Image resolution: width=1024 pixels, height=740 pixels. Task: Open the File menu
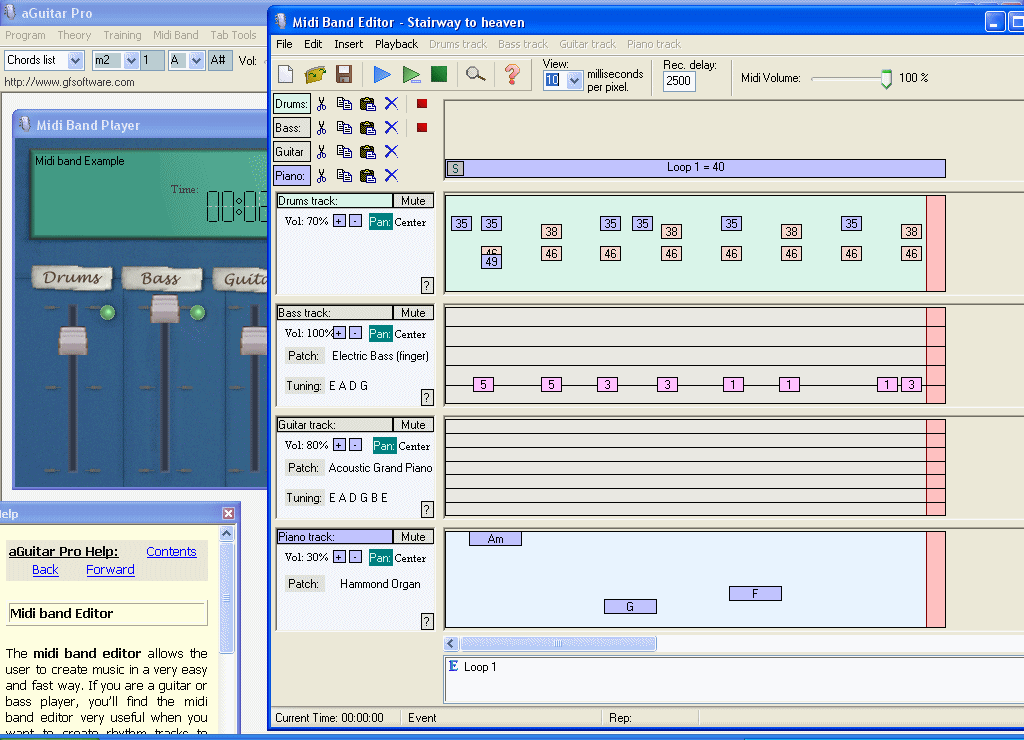(284, 44)
